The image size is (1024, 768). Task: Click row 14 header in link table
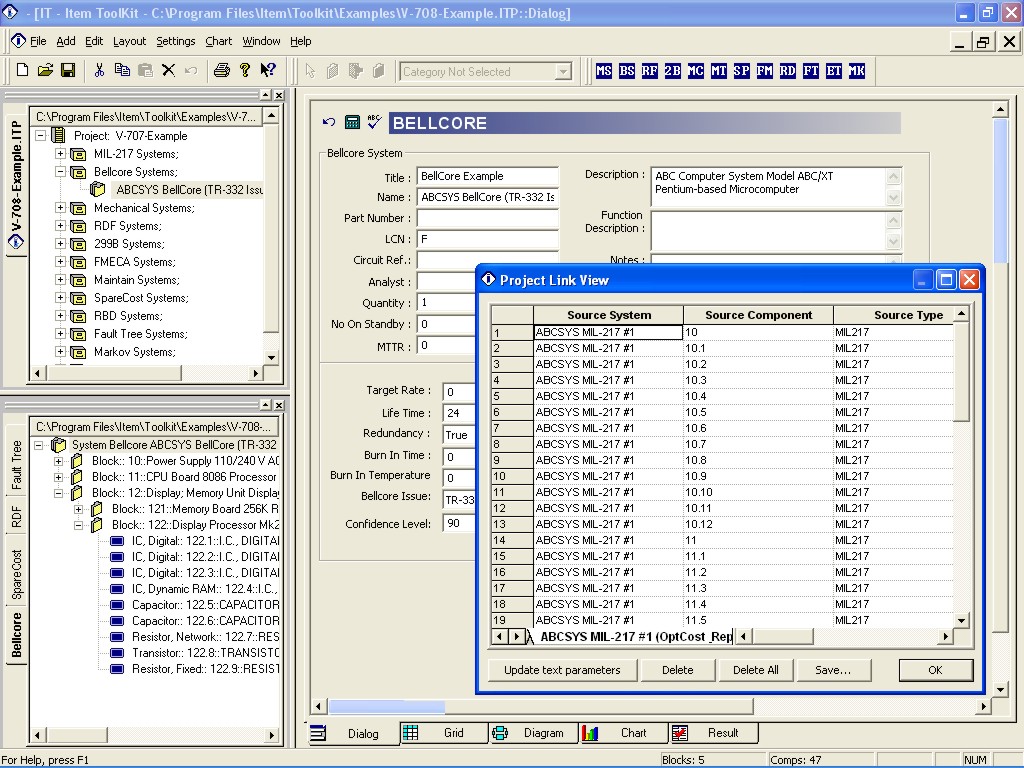[x=512, y=540]
